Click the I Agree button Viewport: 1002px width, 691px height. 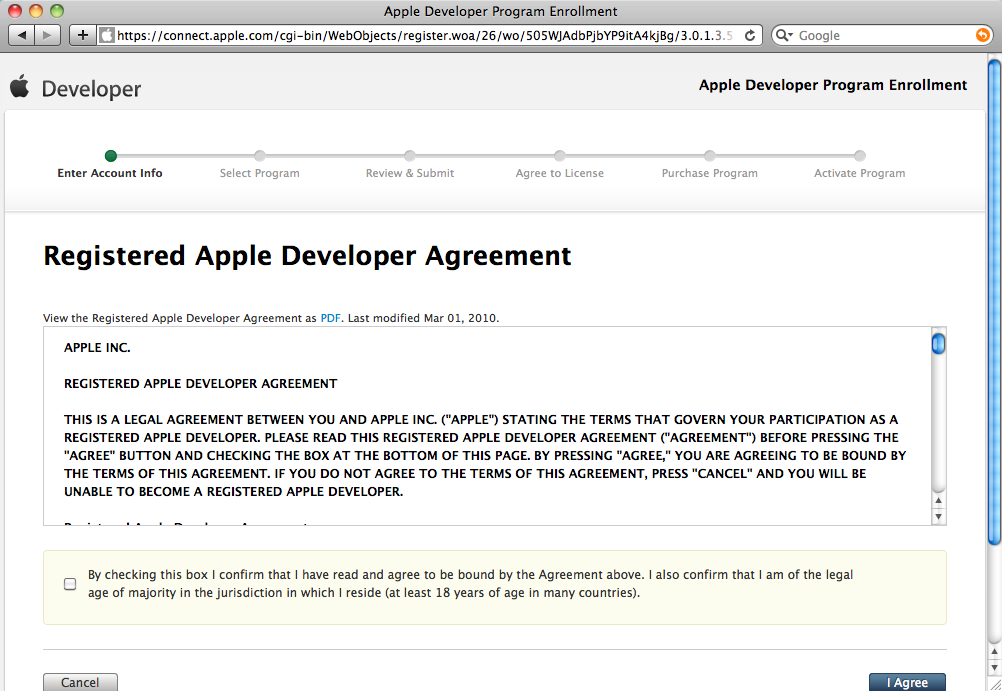pyautogui.click(x=907, y=682)
